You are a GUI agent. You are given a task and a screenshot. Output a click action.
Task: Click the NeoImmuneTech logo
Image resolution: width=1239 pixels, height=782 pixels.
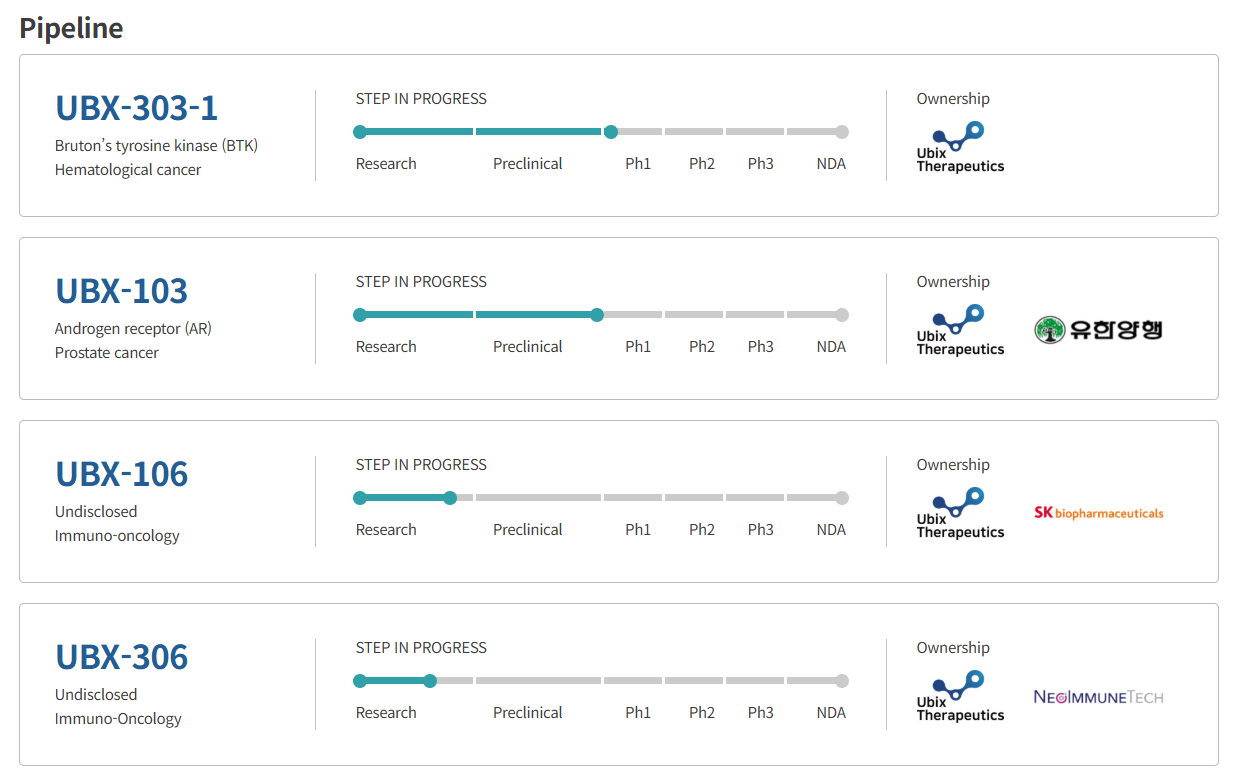tap(1098, 697)
